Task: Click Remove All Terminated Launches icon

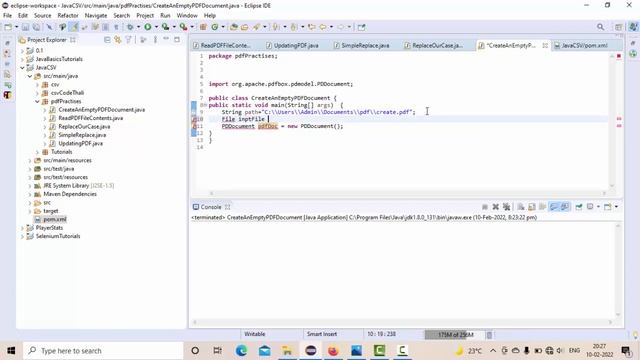Action: pyautogui.click(x=507, y=207)
